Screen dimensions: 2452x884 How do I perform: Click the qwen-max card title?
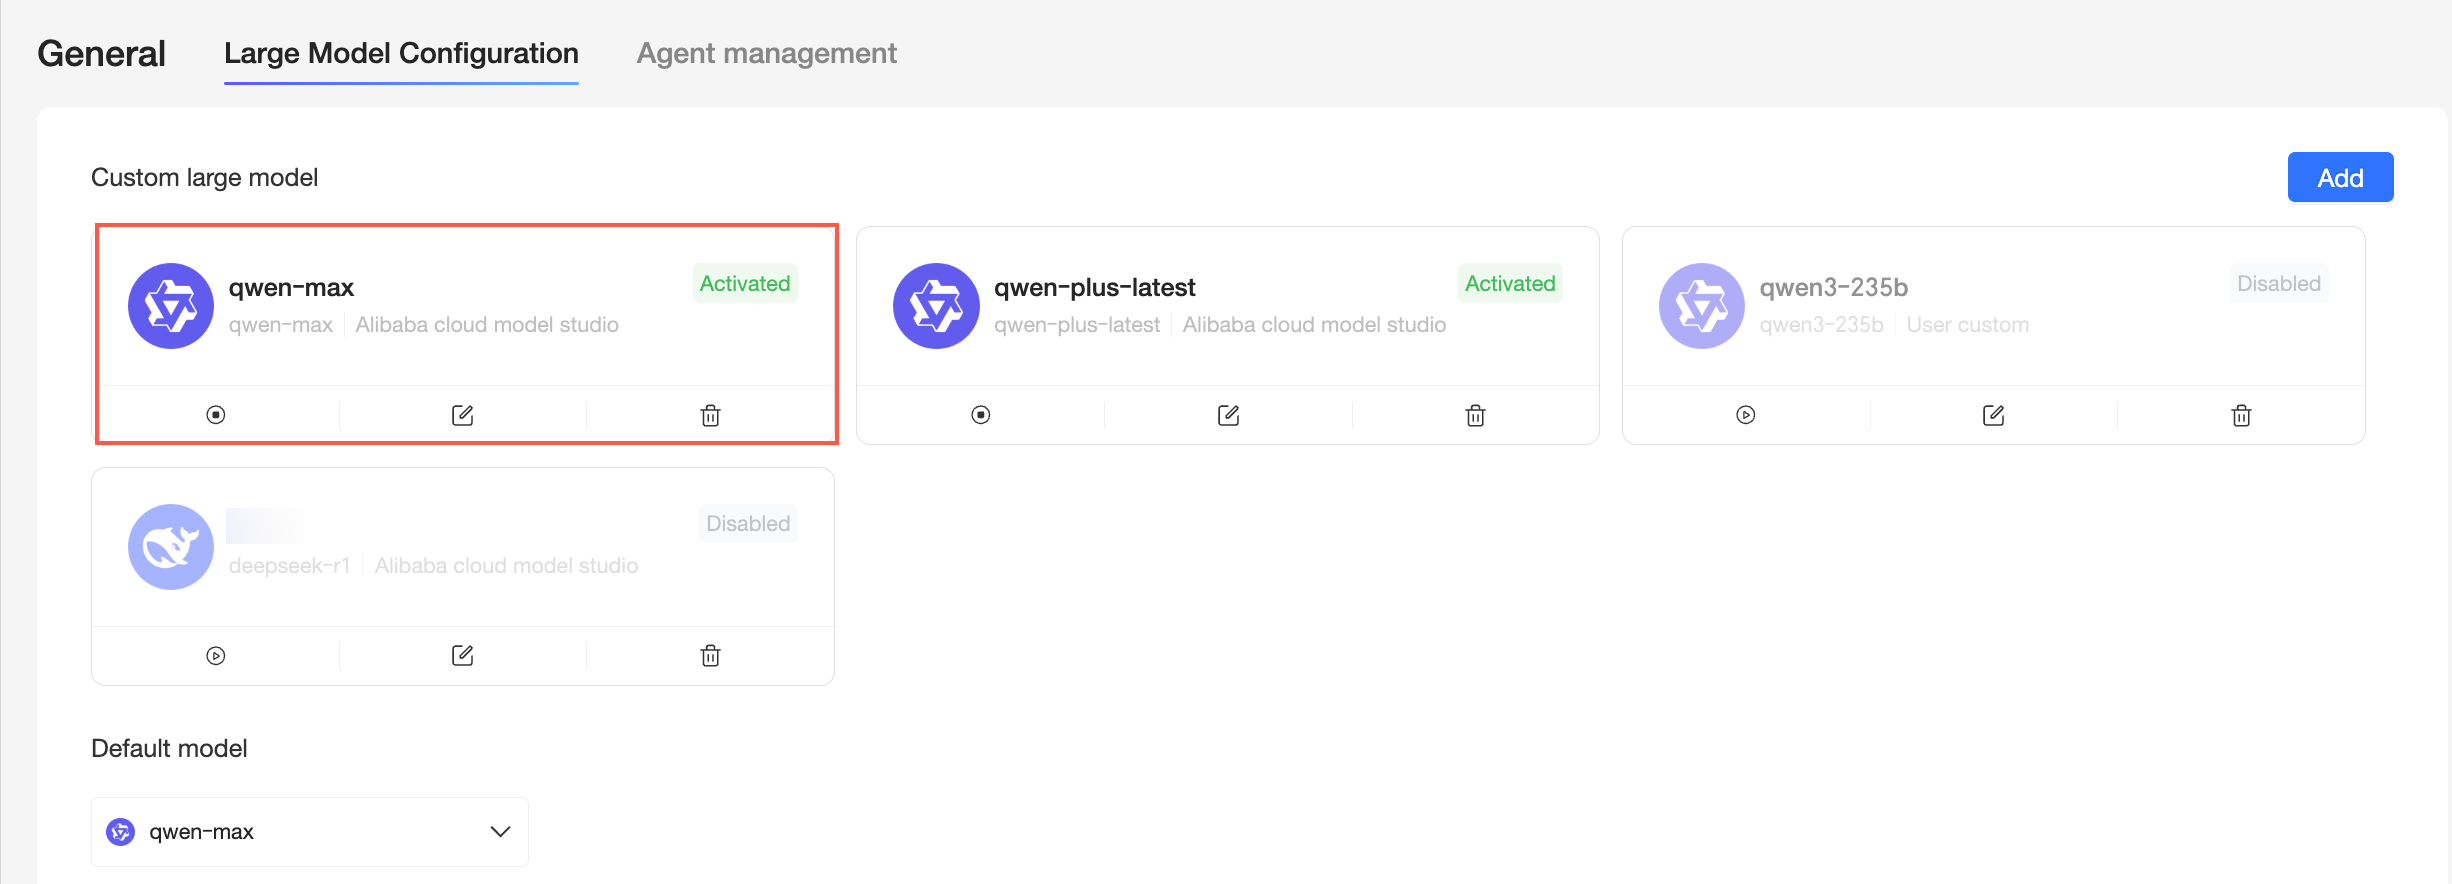[291, 288]
